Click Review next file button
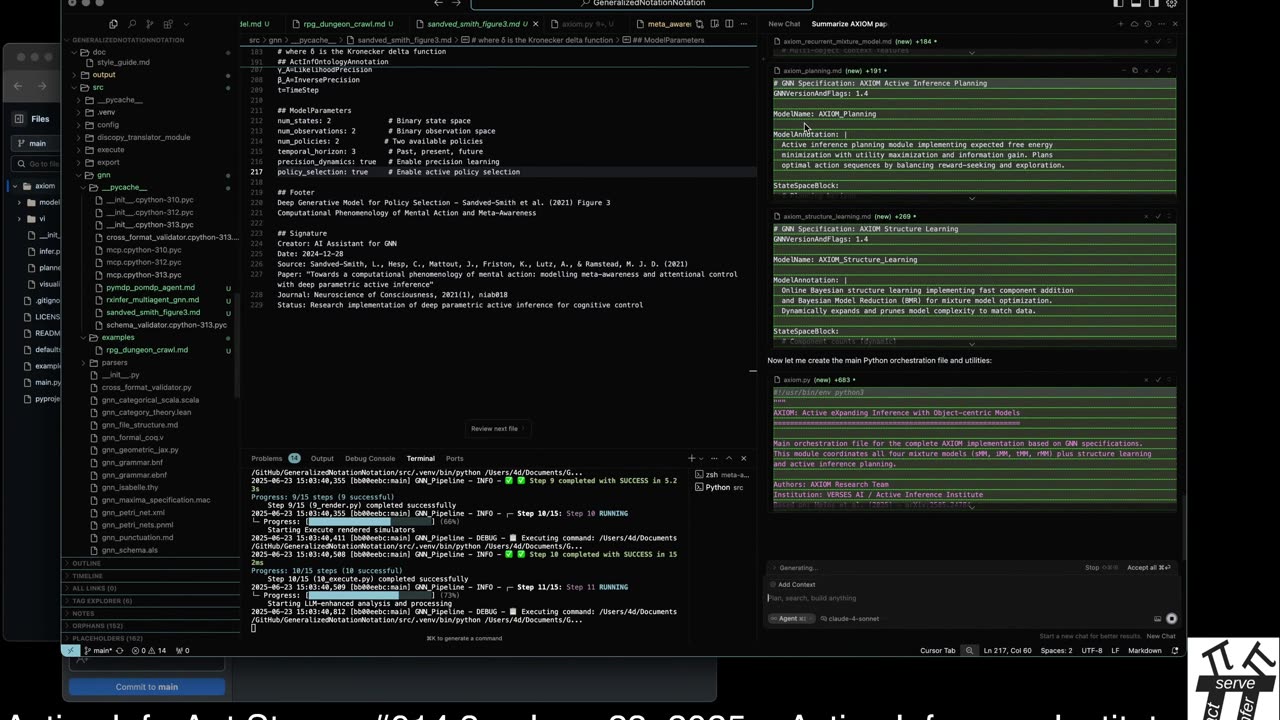Screen dimensions: 1280x720 [497, 428]
